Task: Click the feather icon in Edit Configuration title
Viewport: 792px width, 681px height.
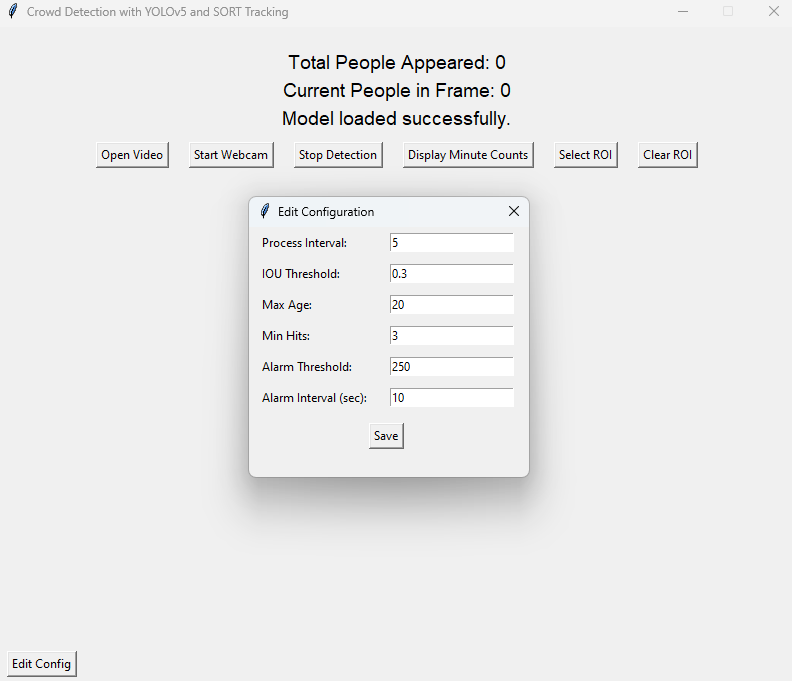Action: 265,211
